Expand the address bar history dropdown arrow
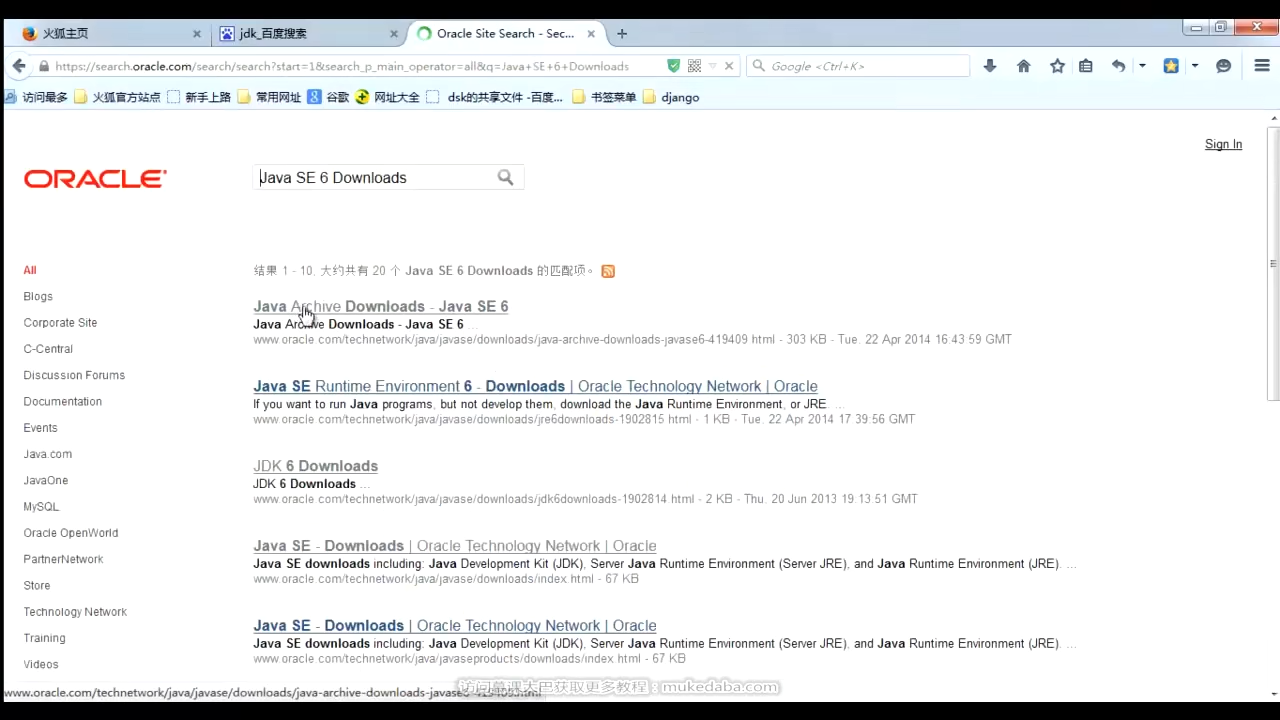This screenshot has width=1280, height=720. pos(713,66)
